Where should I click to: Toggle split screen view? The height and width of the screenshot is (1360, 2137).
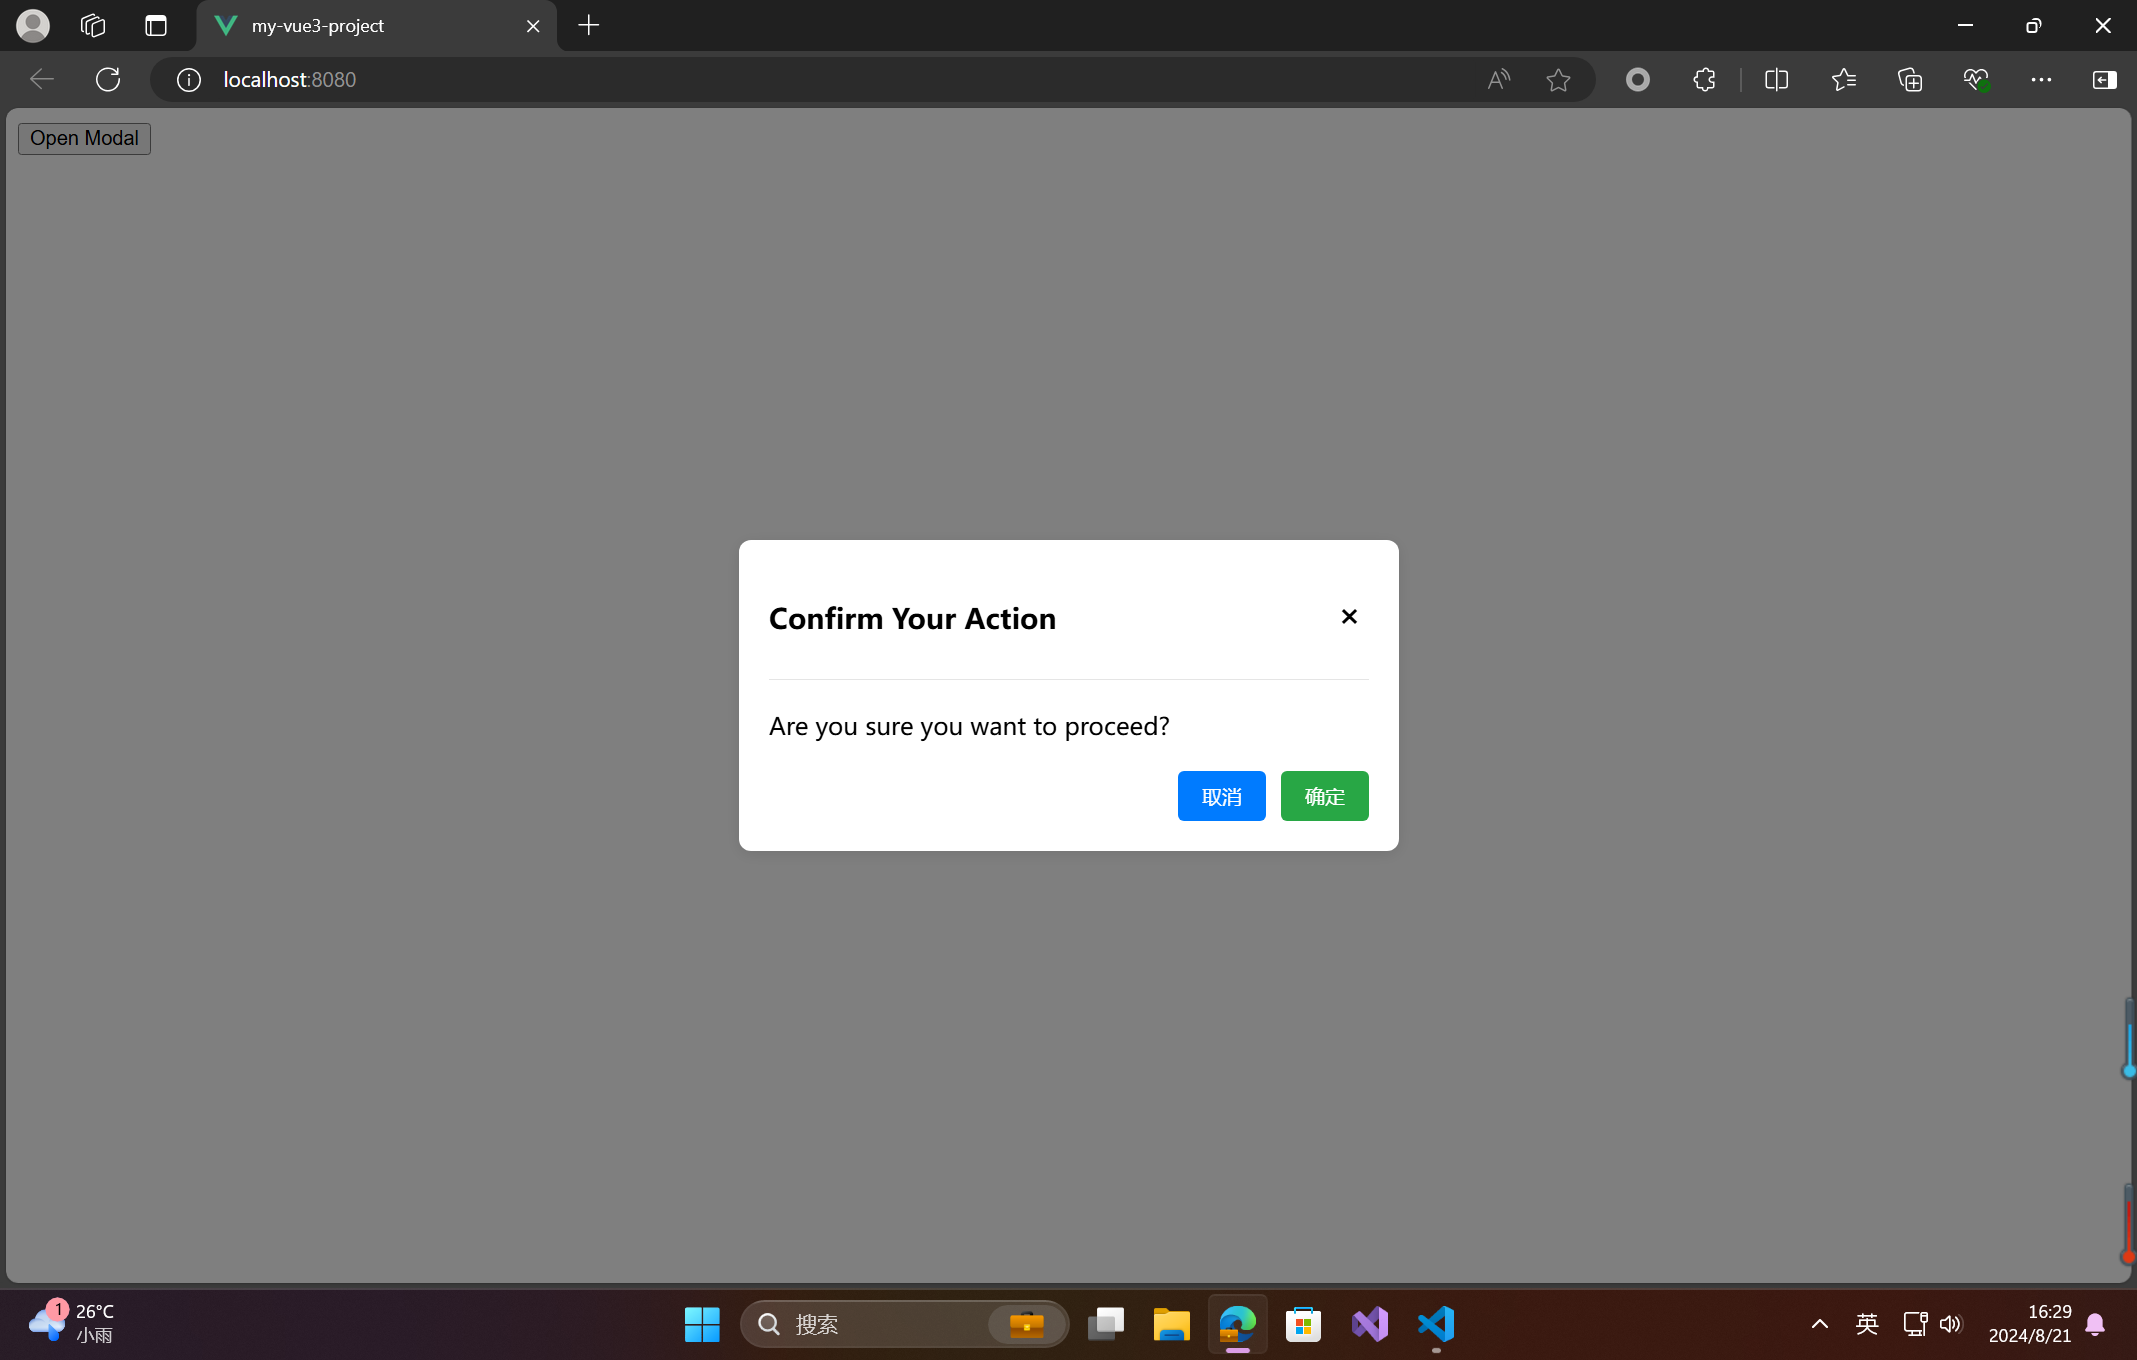[x=1776, y=79]
